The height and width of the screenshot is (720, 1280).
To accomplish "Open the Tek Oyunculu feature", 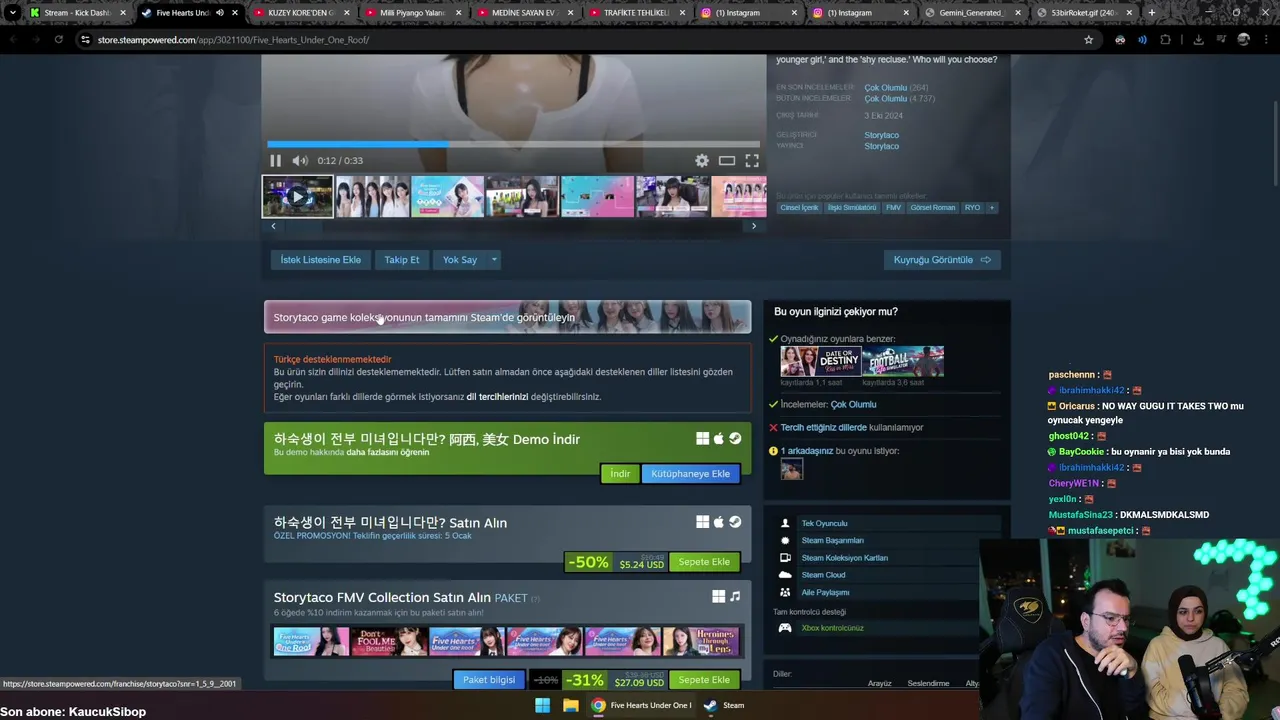I will [x=824, y=524].
